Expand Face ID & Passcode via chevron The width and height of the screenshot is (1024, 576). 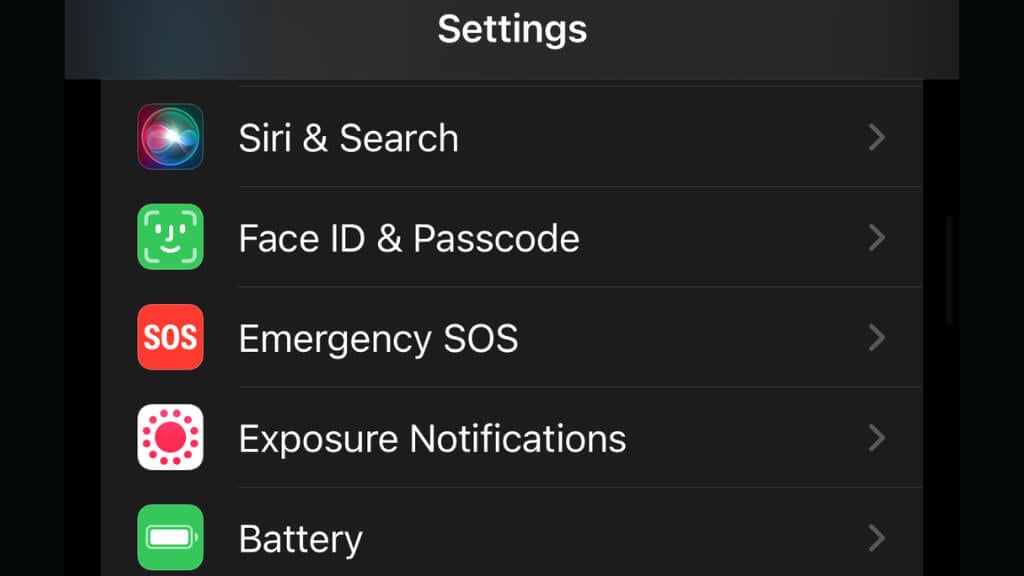[x=876, y=238]
